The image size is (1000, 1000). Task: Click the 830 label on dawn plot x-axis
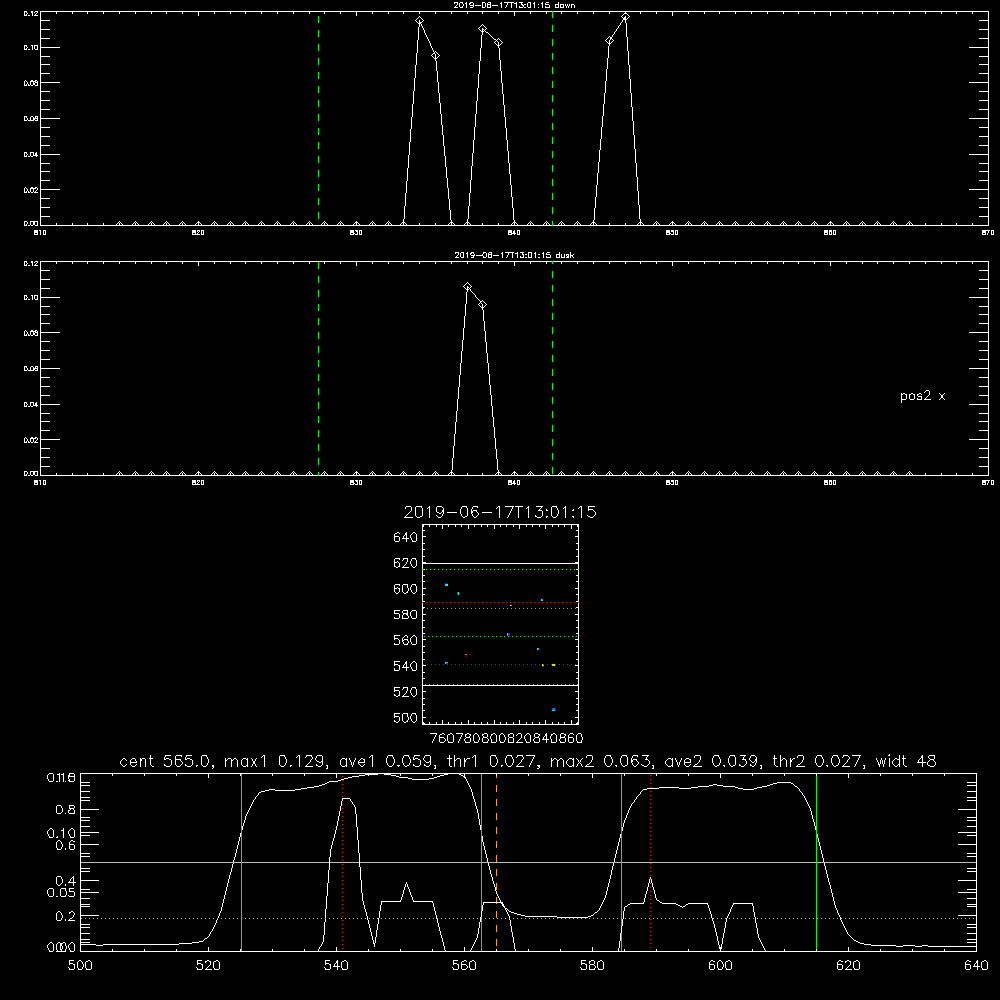(x=356, y=233)
